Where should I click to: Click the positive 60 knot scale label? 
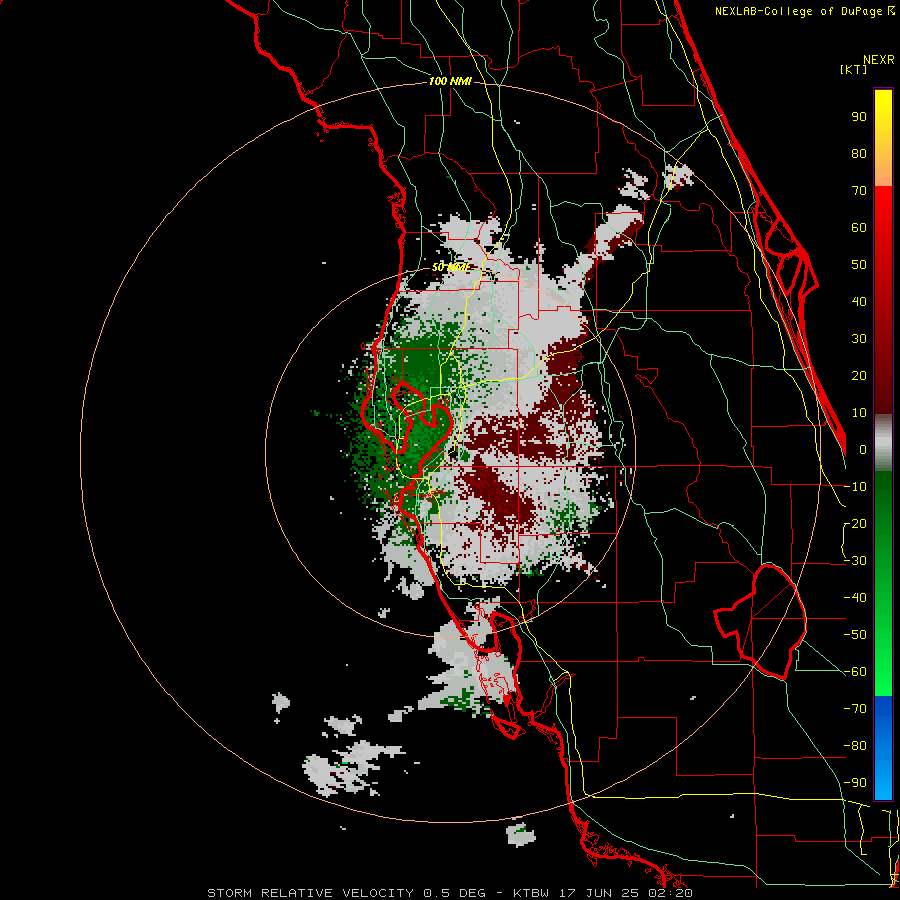859,228
